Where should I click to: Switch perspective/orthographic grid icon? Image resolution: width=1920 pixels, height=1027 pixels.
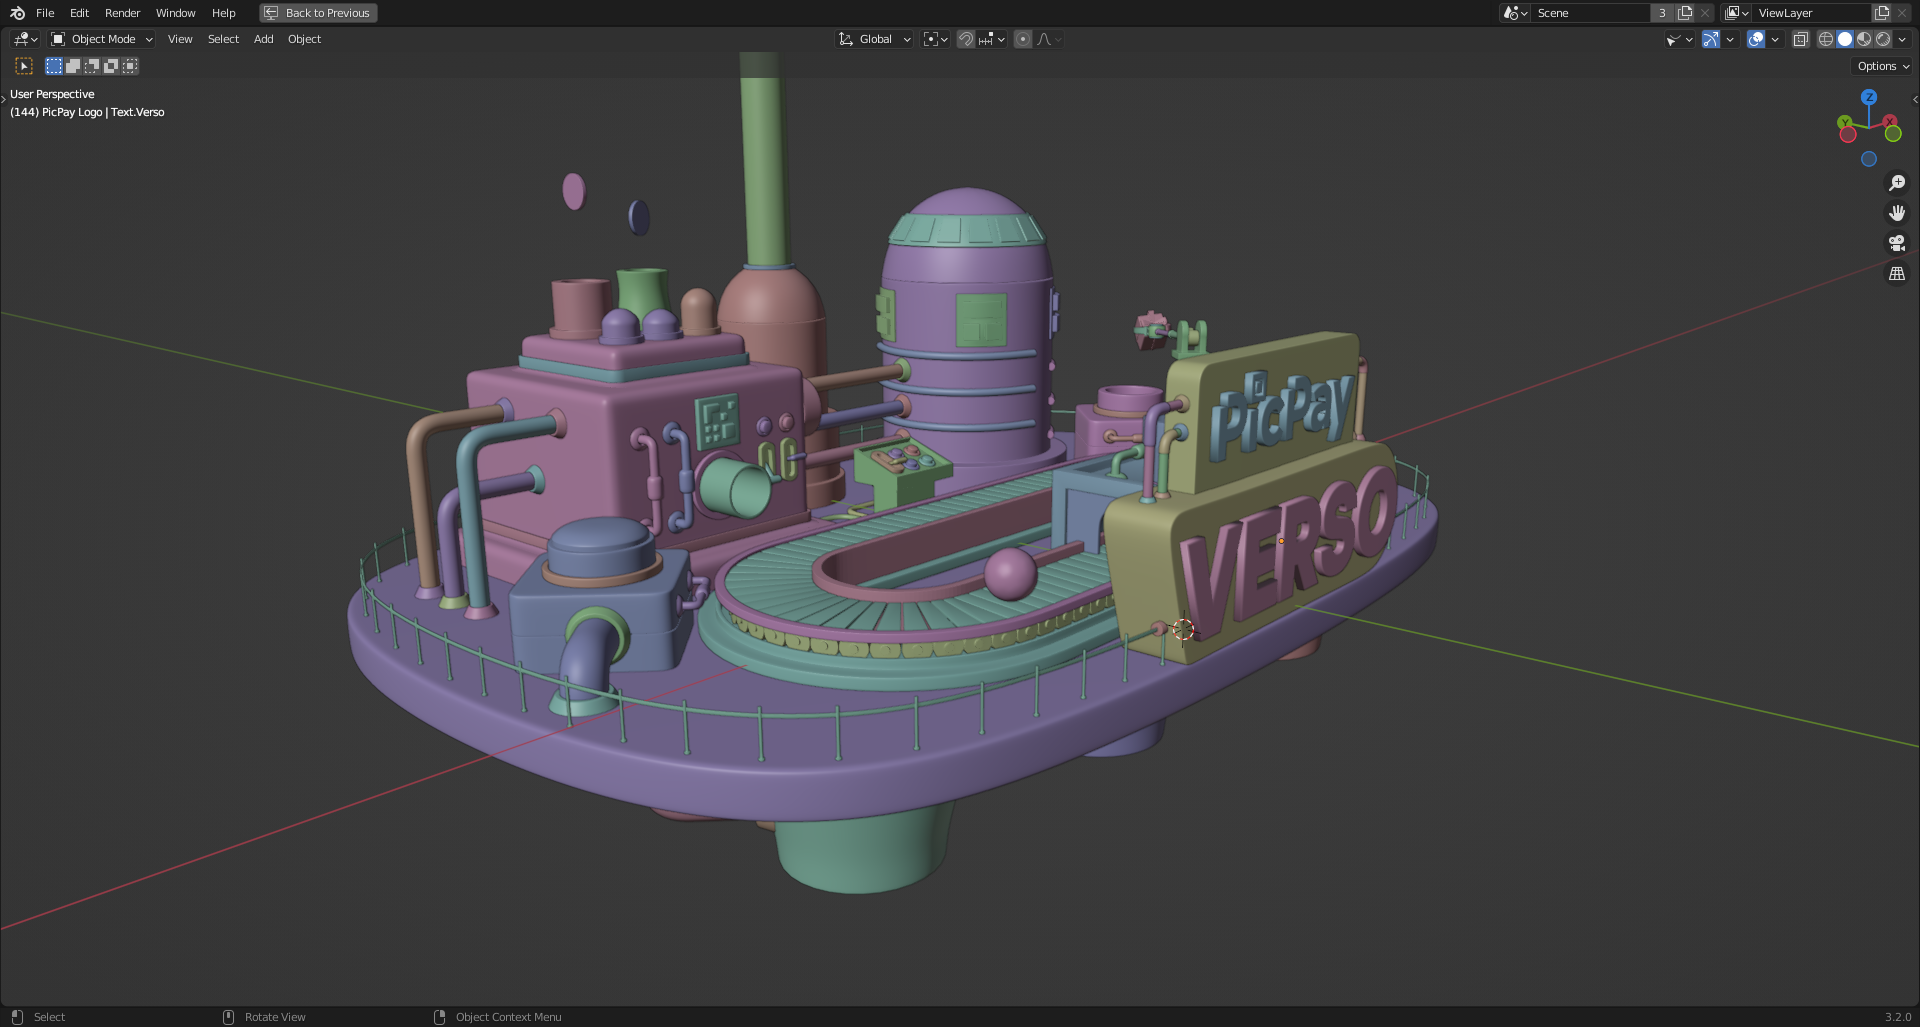[1897, 273]
